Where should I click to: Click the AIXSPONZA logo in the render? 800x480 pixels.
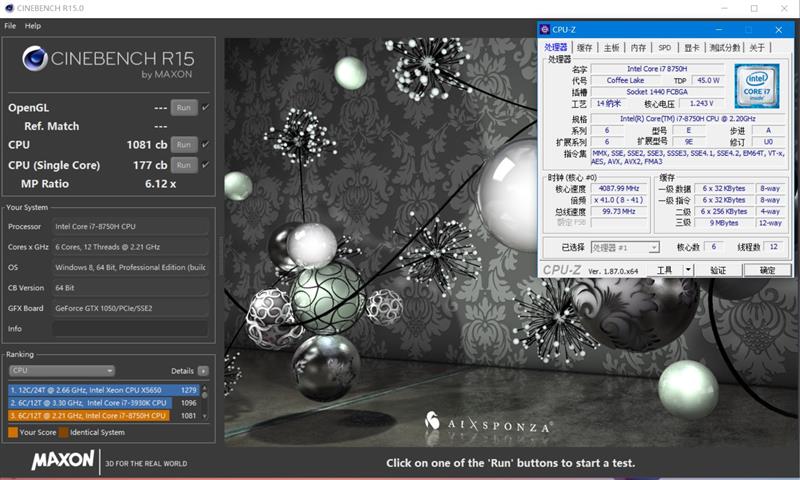(x=489, y=421)
